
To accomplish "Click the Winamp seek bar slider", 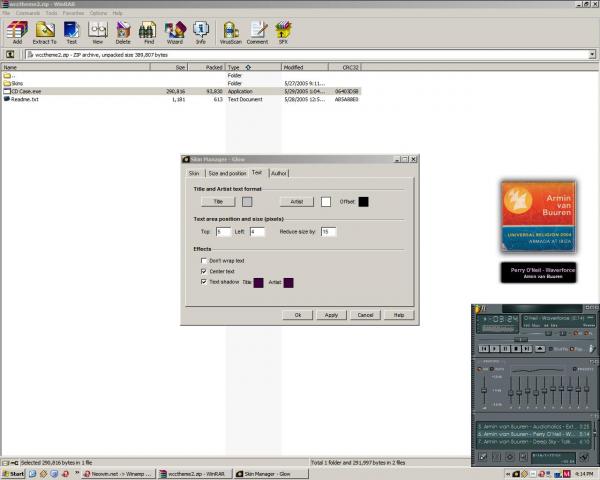I will [521, 340].
